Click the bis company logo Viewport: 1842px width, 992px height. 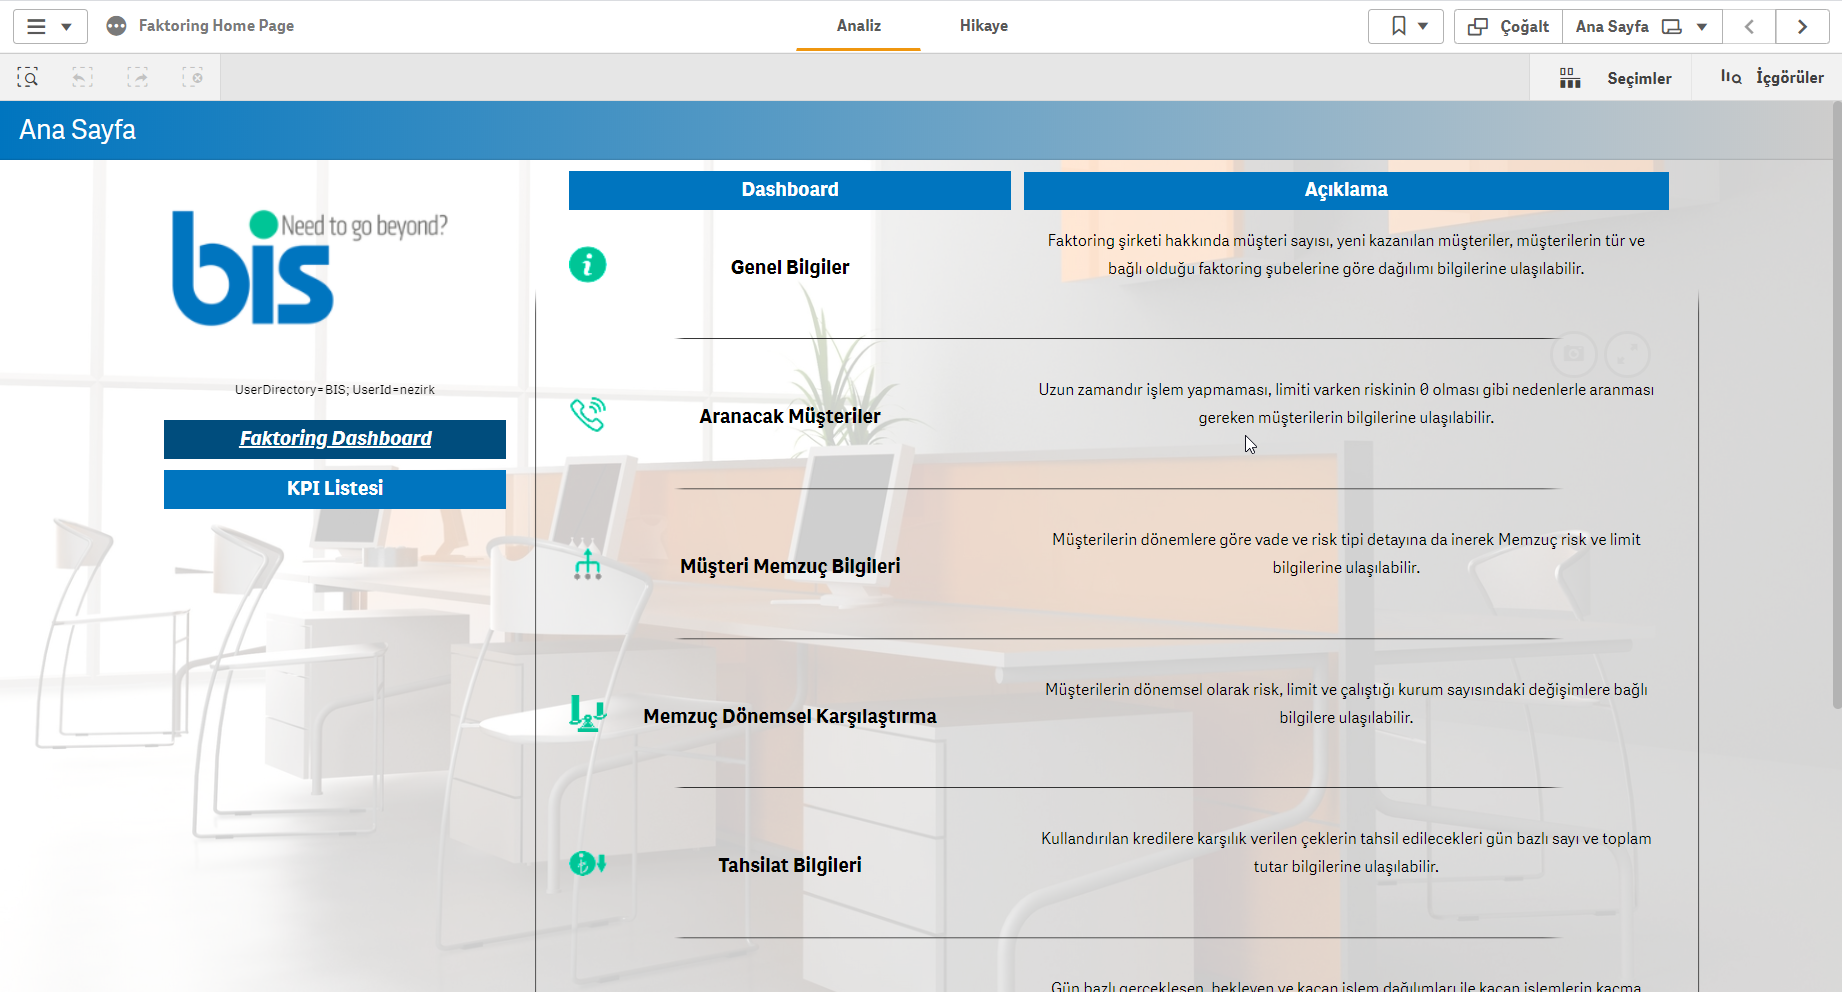(310, 267)
